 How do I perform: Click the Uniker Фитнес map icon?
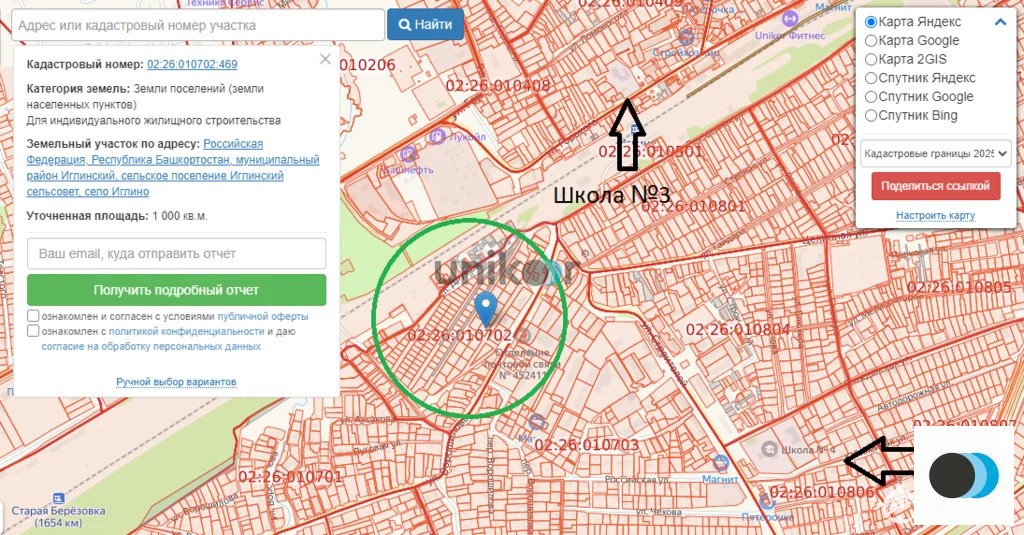(790, 19)
